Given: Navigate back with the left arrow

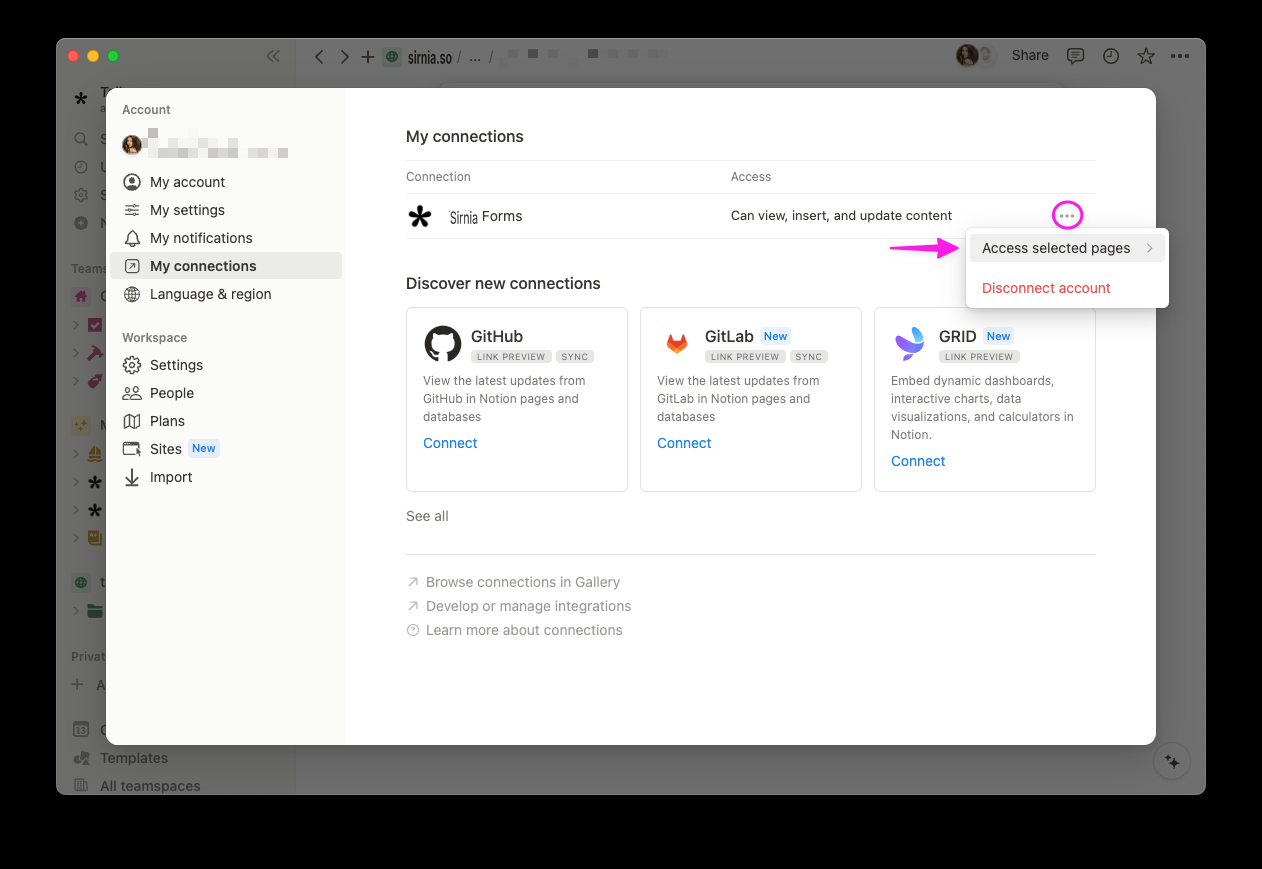Looking at the screenshot, I should [x=319, y=57].
